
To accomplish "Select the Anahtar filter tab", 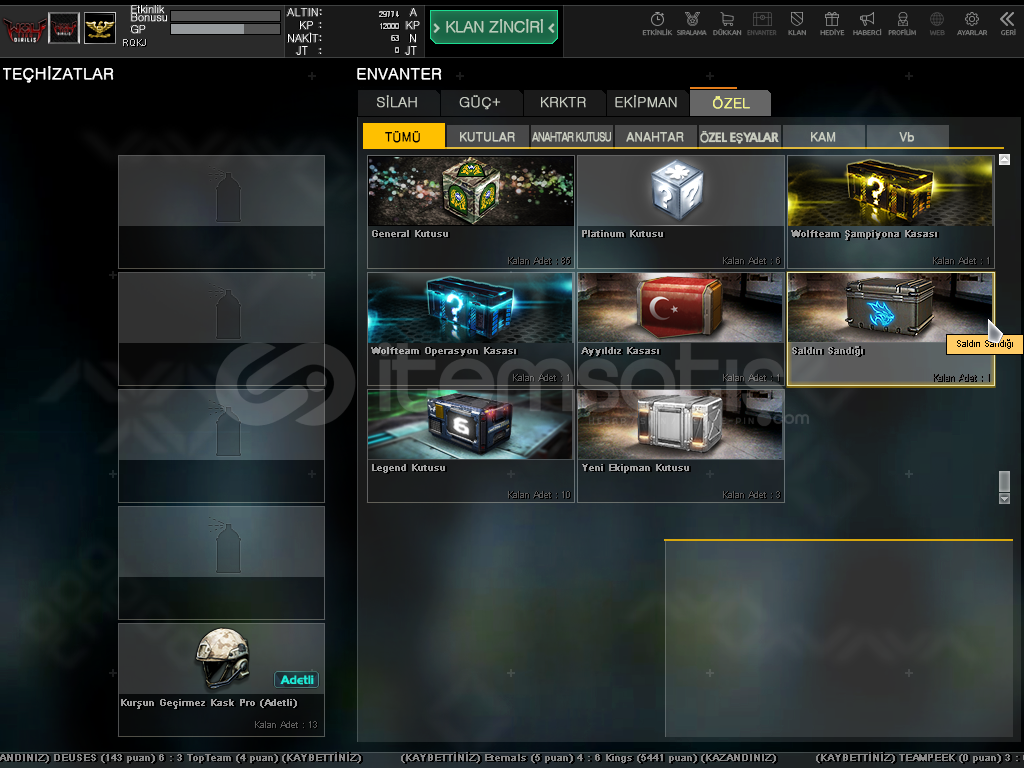I will [655, 136].
